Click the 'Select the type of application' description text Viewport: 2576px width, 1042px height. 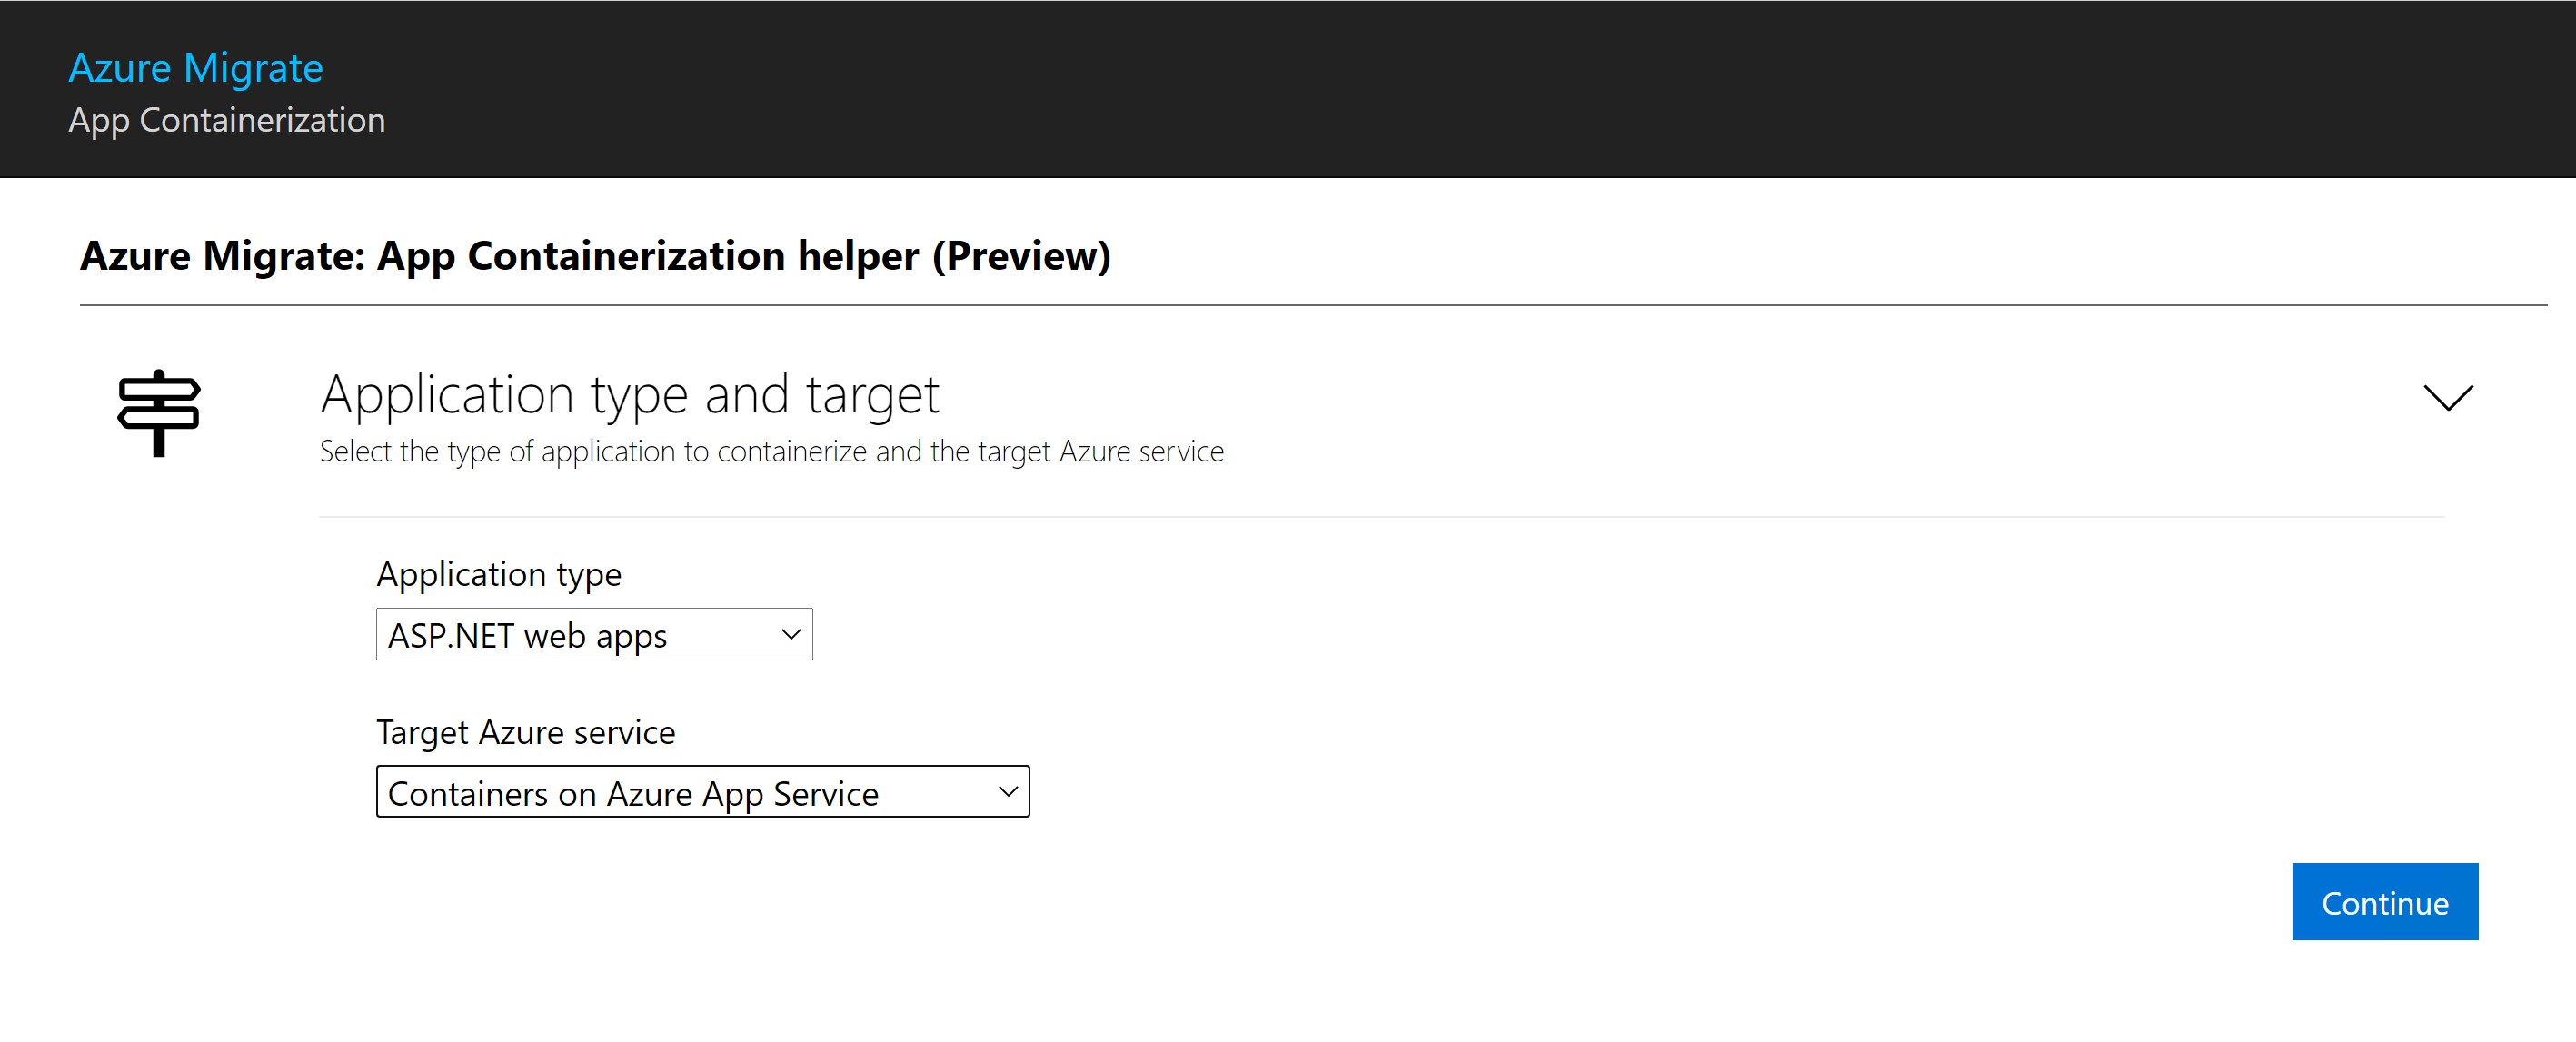tap(772, 452)
